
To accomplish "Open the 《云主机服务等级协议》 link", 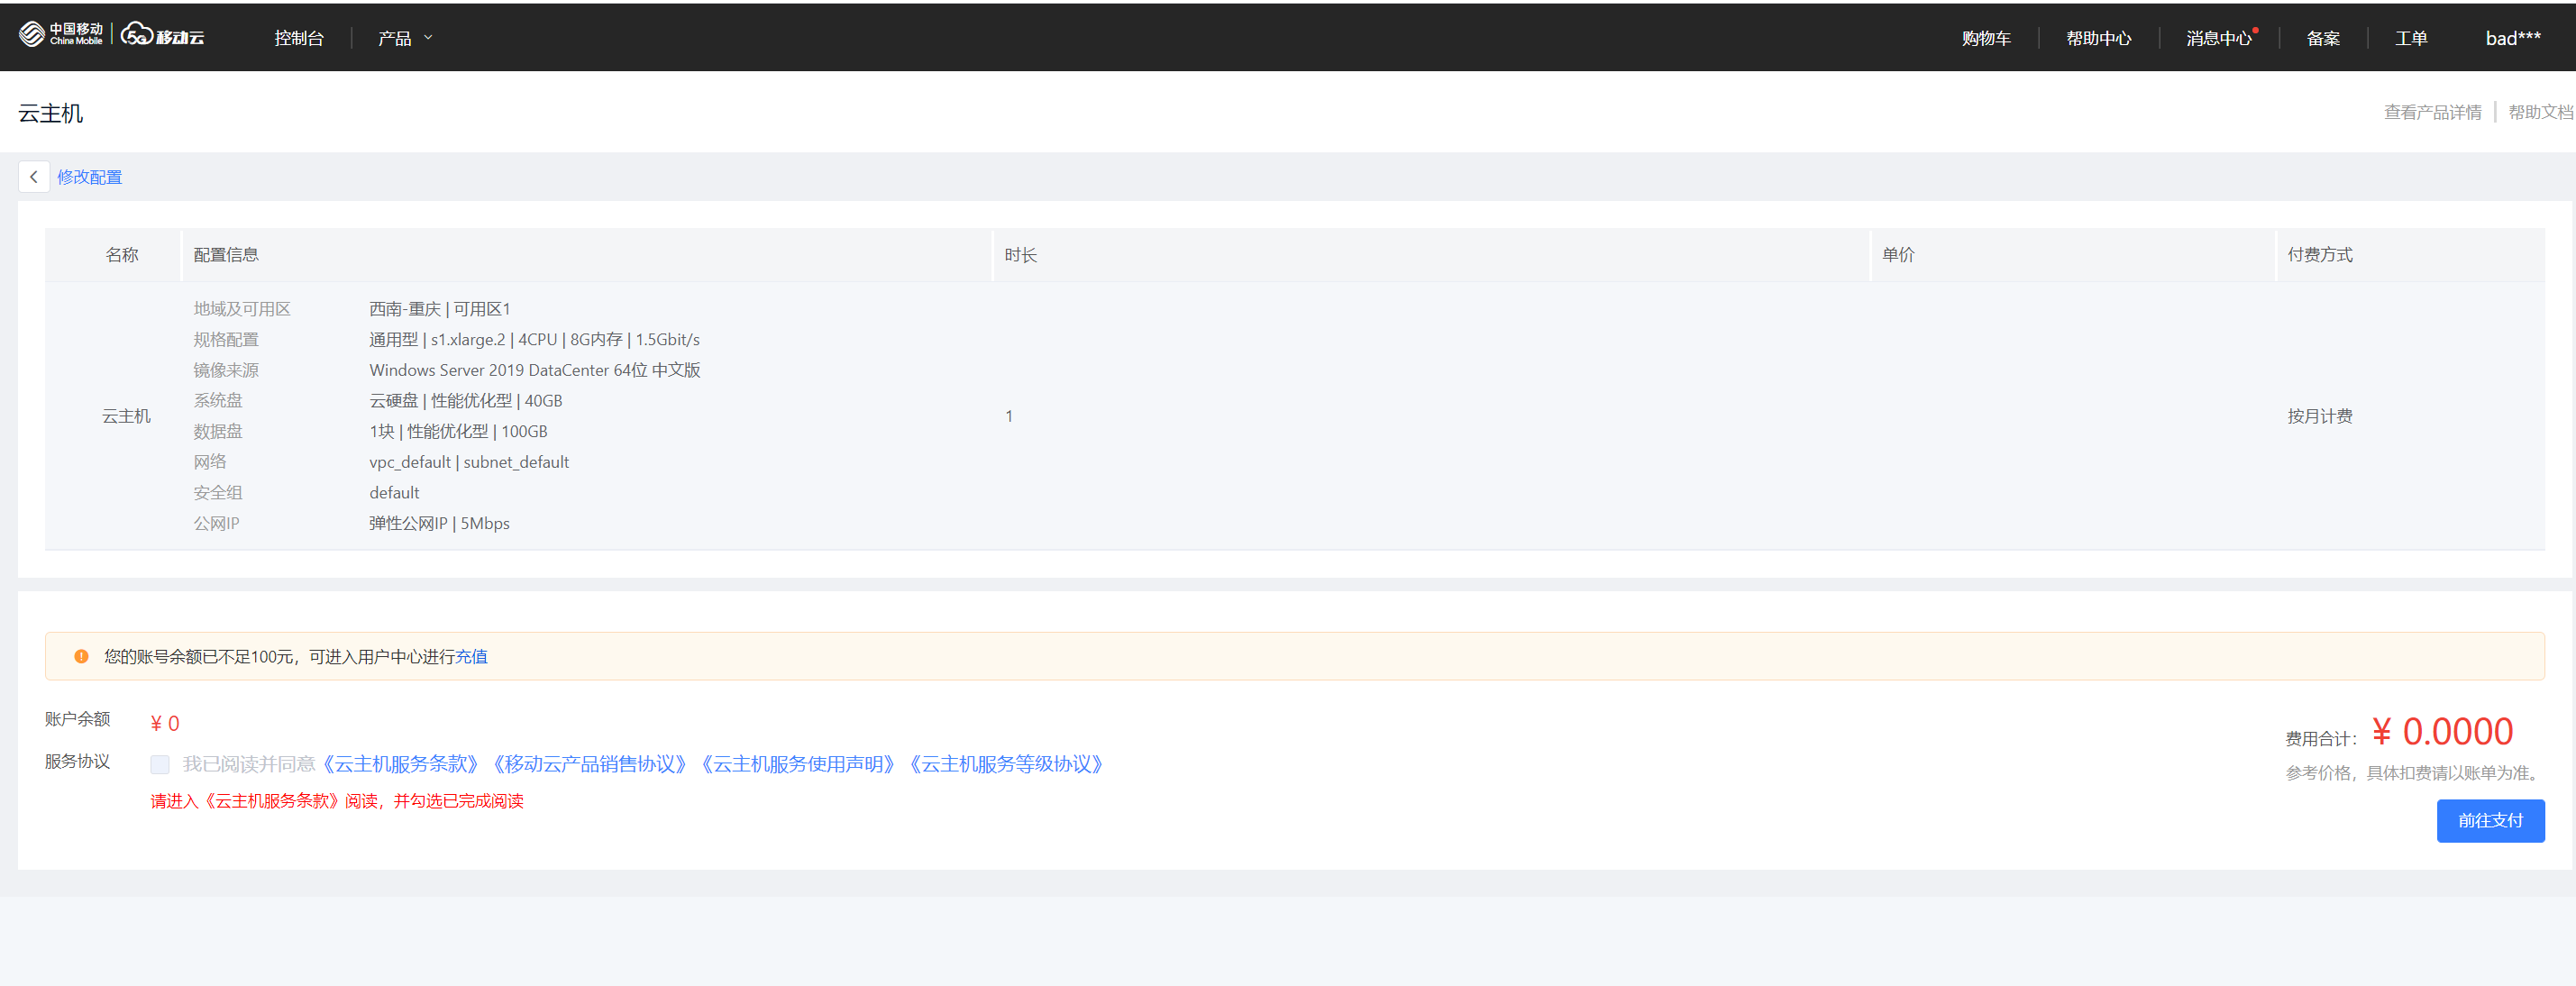I will click(1006, 765).
